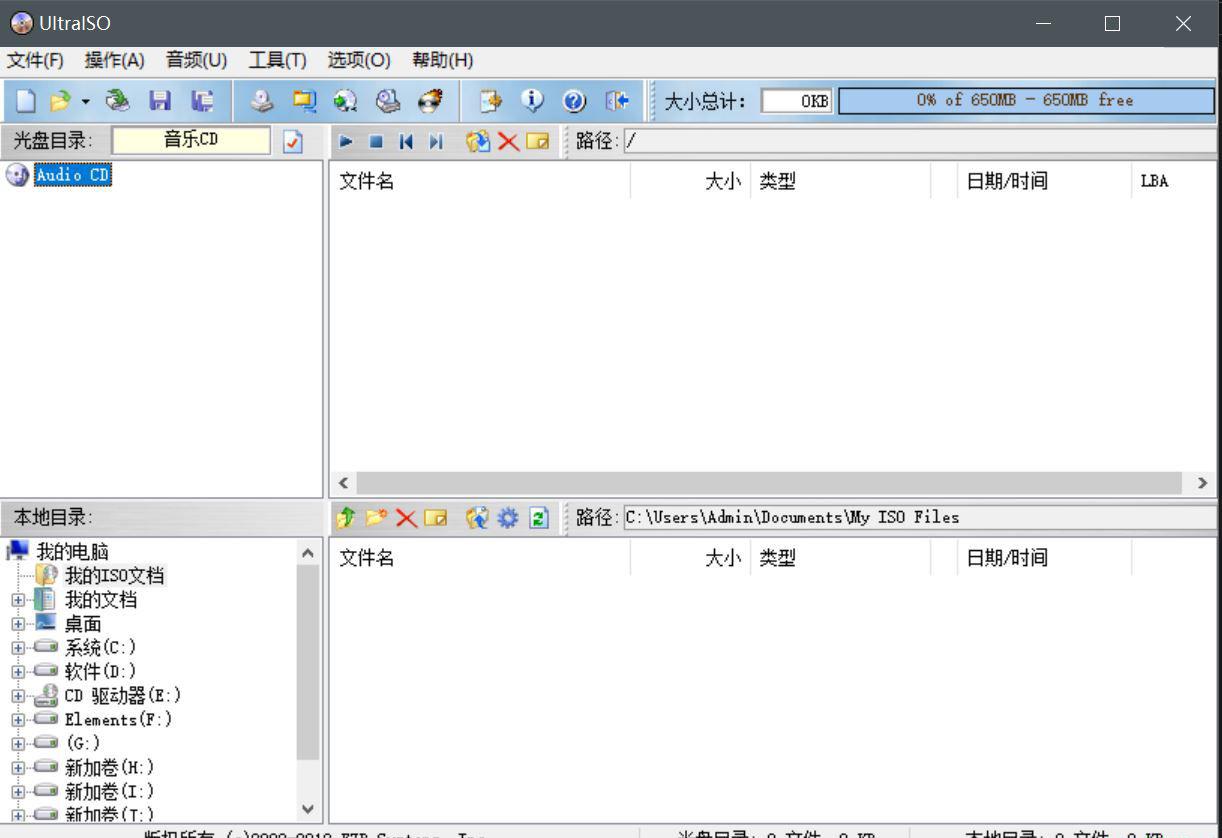Skip to next audio track
The width and height of the screenshot is (1222, 838).
(x=434, y=141)
